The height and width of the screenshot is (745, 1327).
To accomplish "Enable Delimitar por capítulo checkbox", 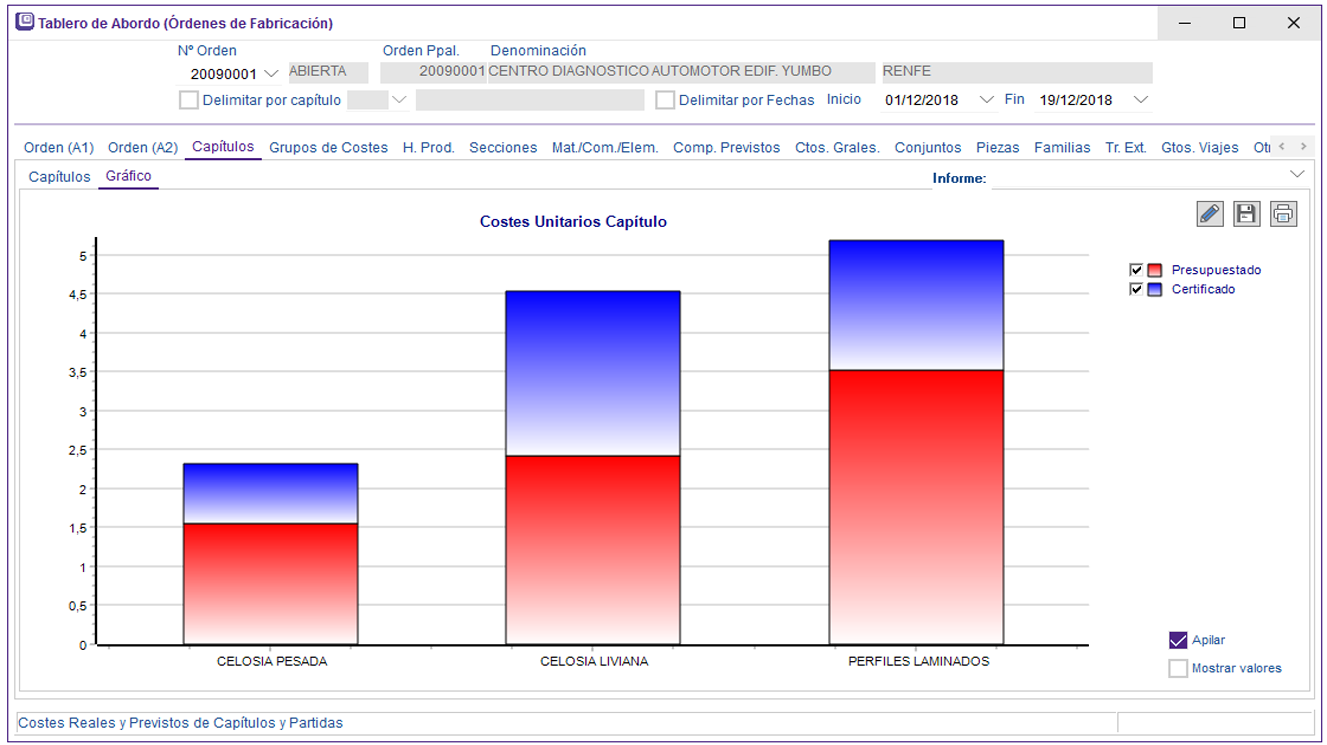I will coord(189,100).
